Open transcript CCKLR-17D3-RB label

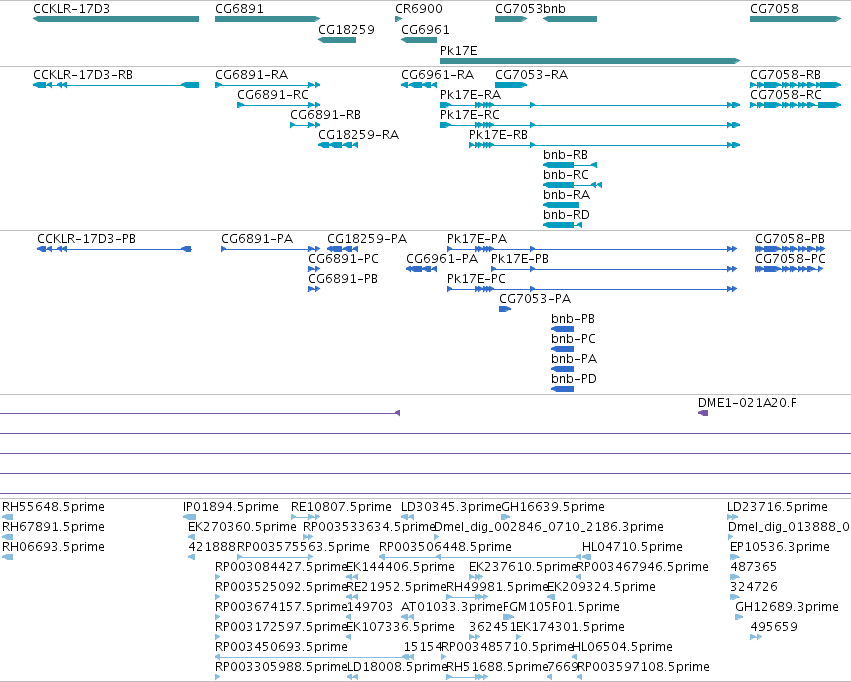(83, 74)
